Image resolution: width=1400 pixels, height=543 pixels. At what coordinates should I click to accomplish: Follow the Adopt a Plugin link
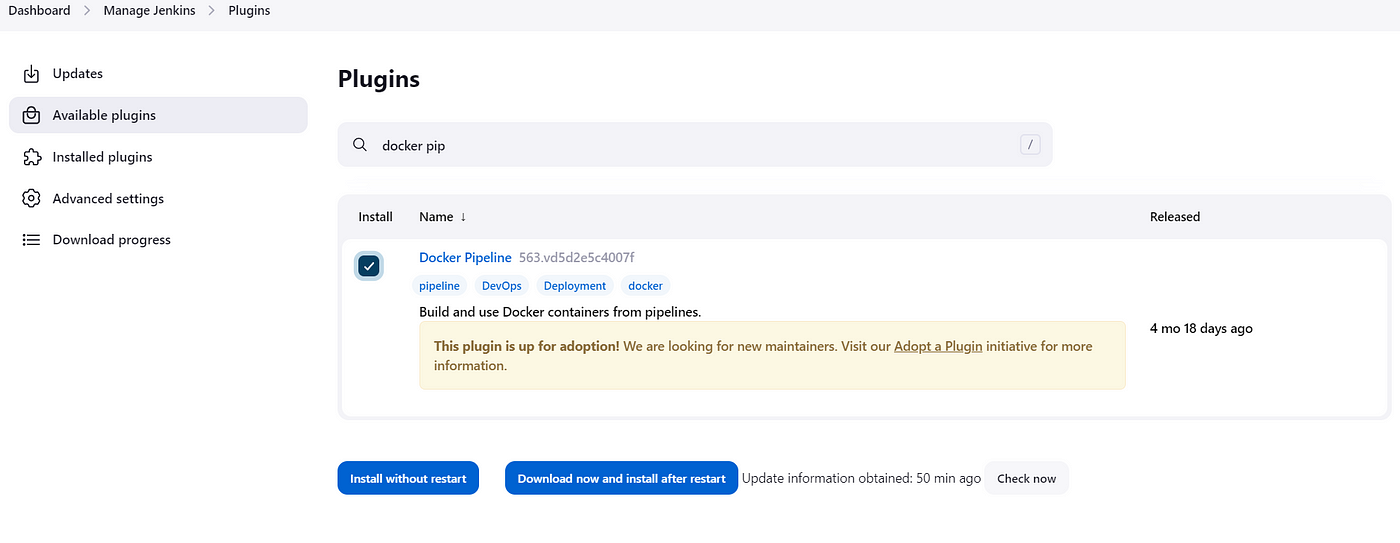938,346
